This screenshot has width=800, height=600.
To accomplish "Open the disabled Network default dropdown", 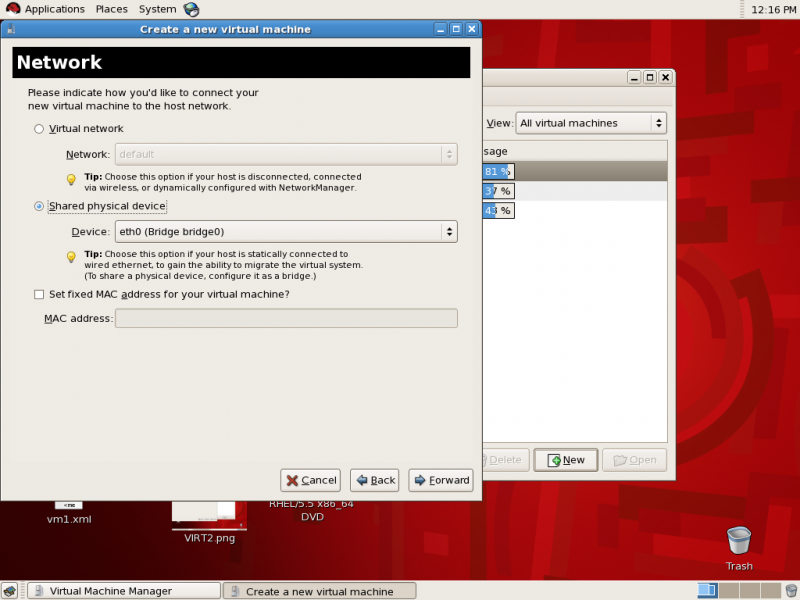I will pos(286,154).
